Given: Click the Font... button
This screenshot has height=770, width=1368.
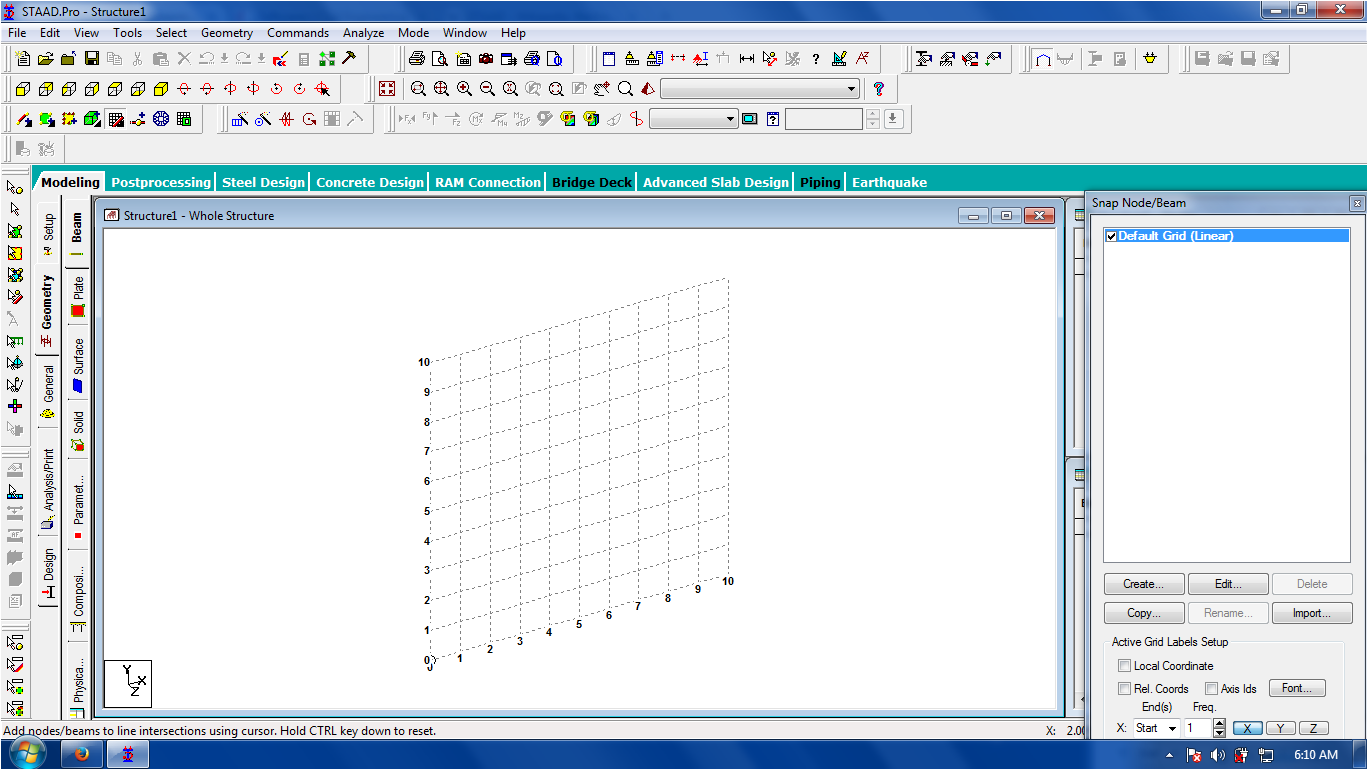Looking at the screenshot, I should coord(1297,688).
